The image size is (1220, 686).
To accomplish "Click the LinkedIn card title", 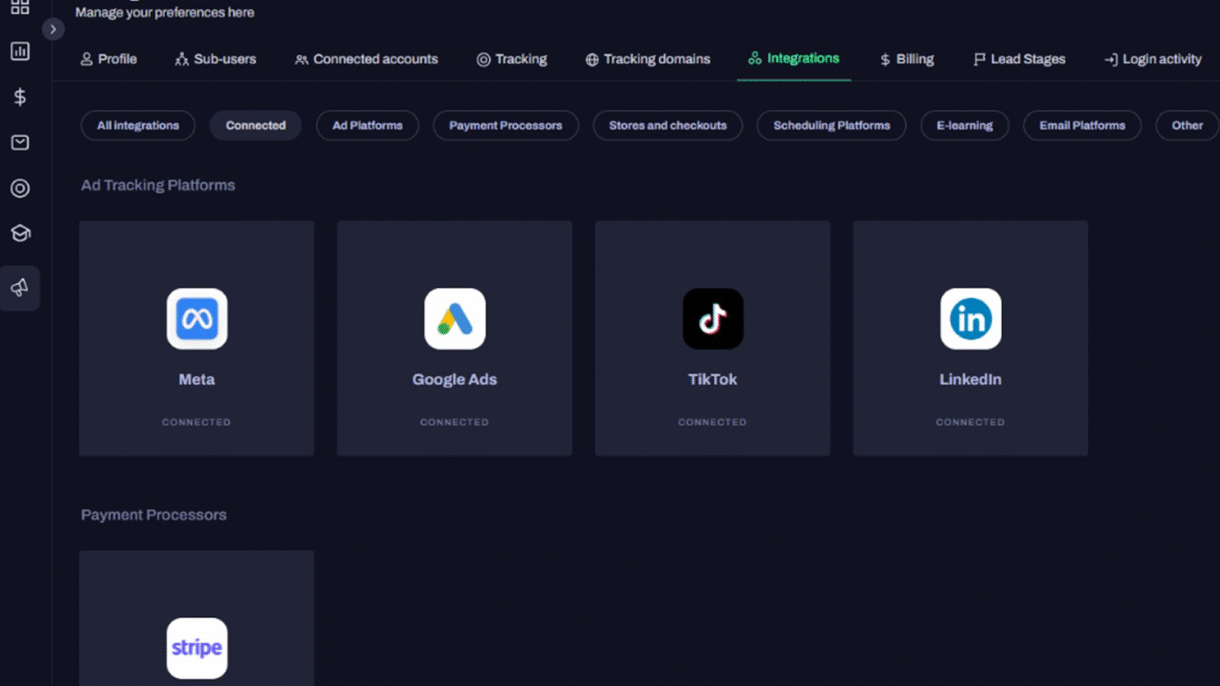I will tap(971, 380).
